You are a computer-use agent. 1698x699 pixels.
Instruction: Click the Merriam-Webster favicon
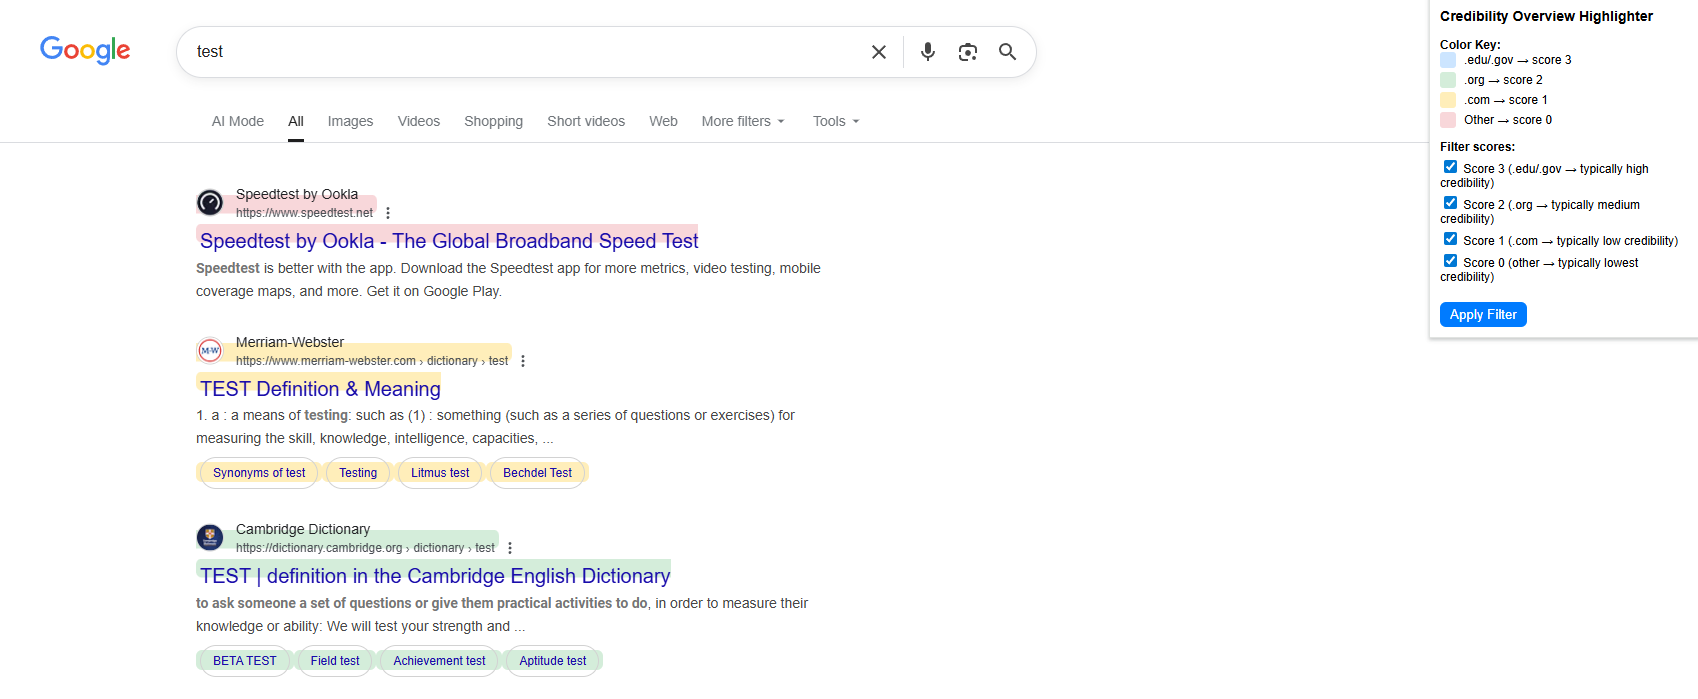click(210, 351)
